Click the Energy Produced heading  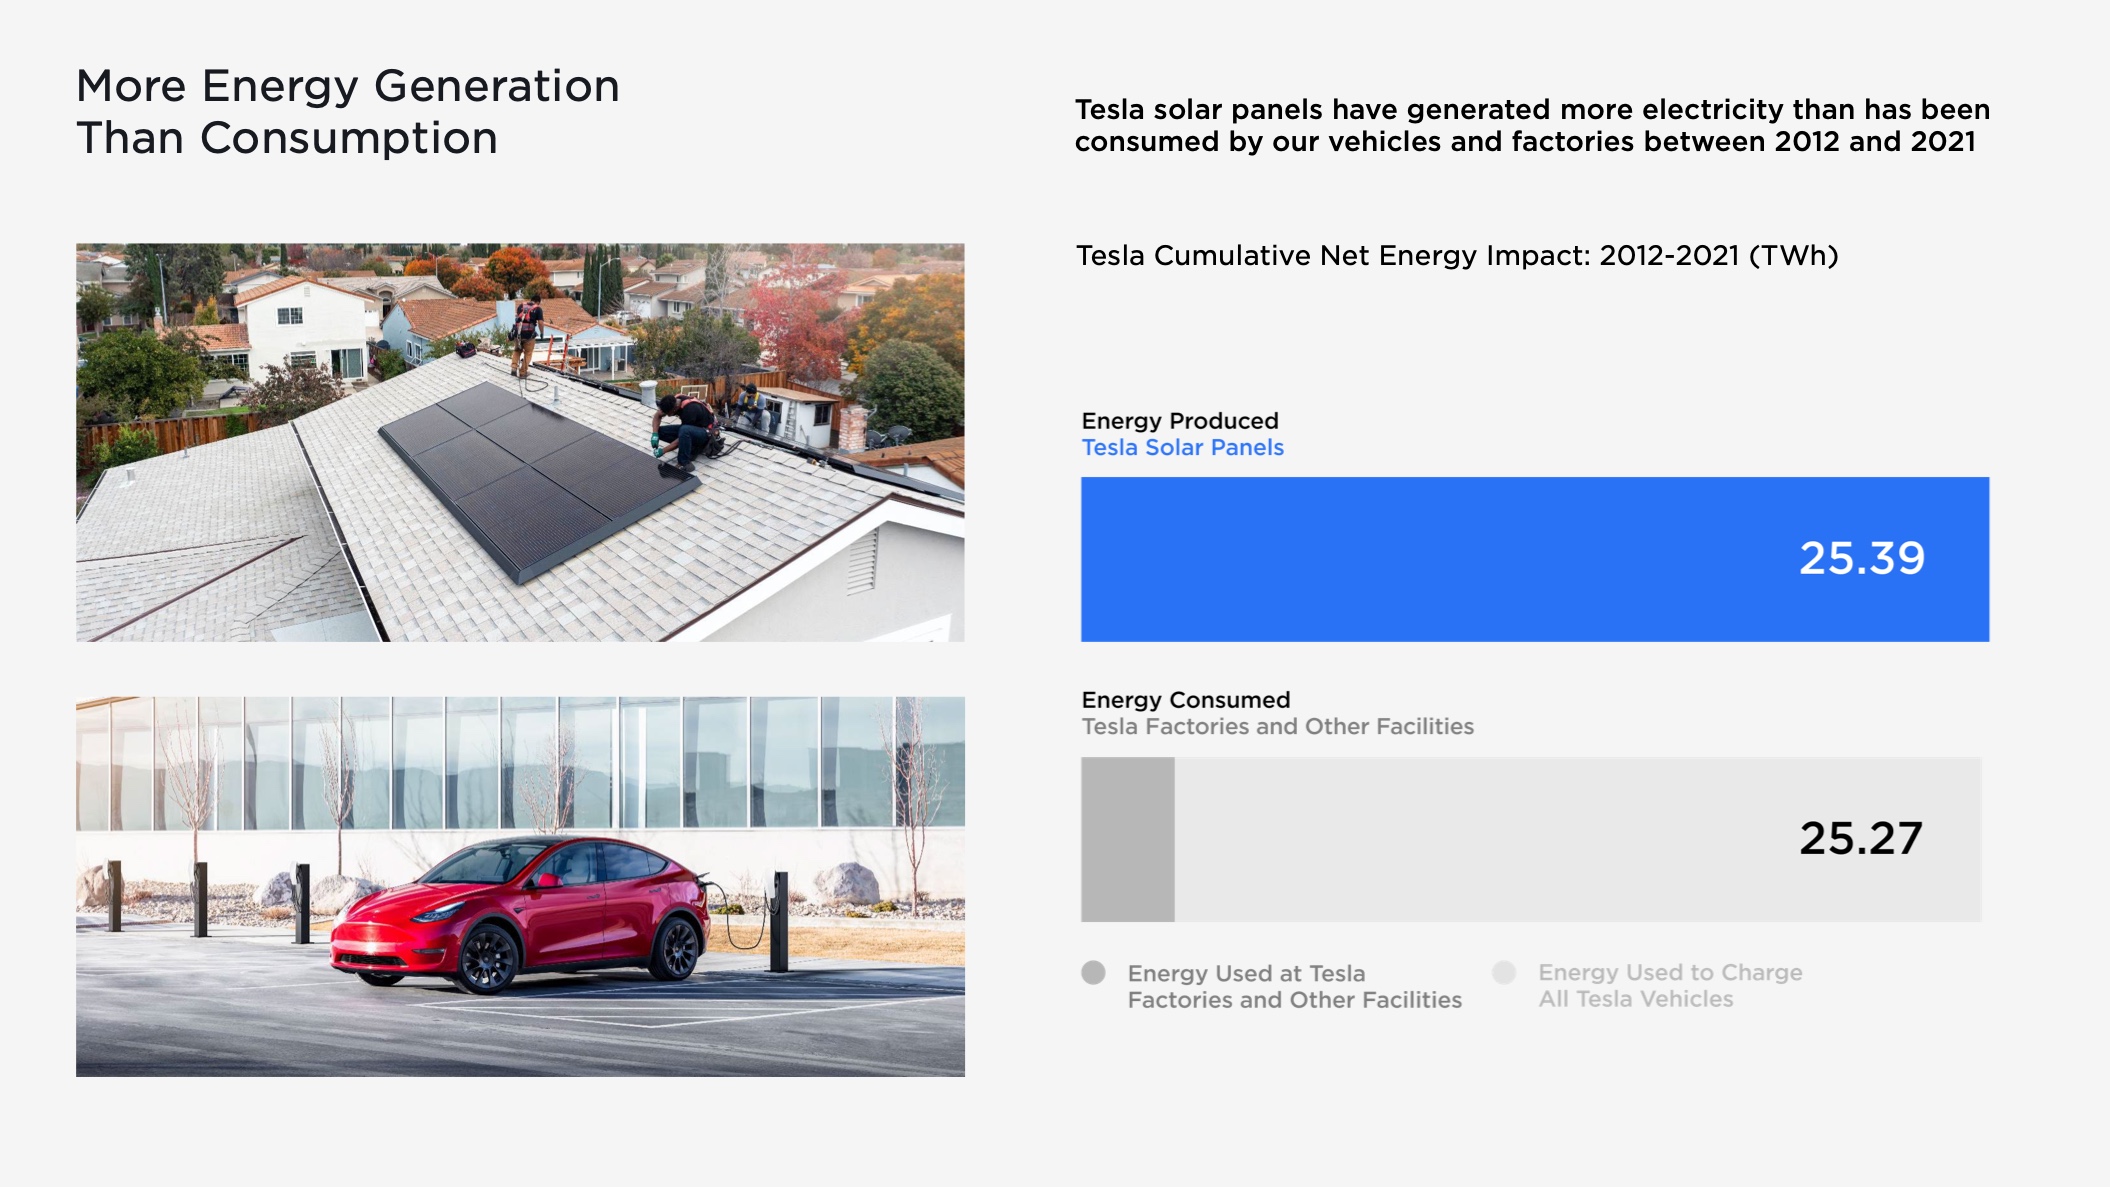point(1180,421)
